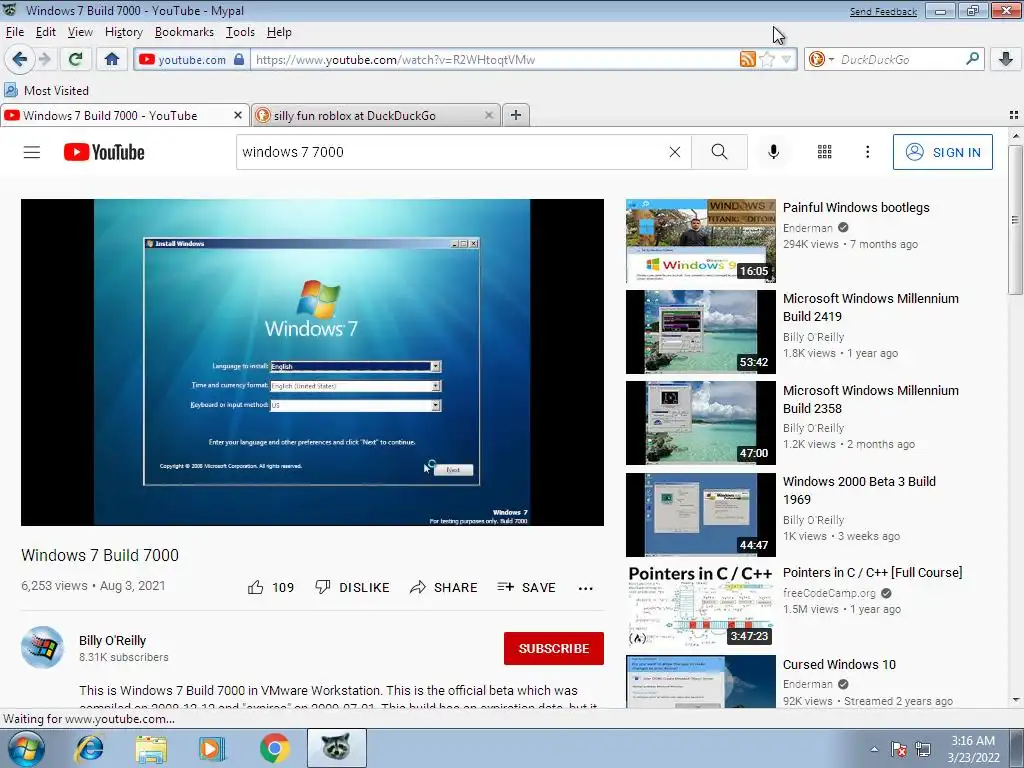Open the Edit menu
Image resolution: width=1024 pixels, height=768 pixels.
tap(45, 32)
